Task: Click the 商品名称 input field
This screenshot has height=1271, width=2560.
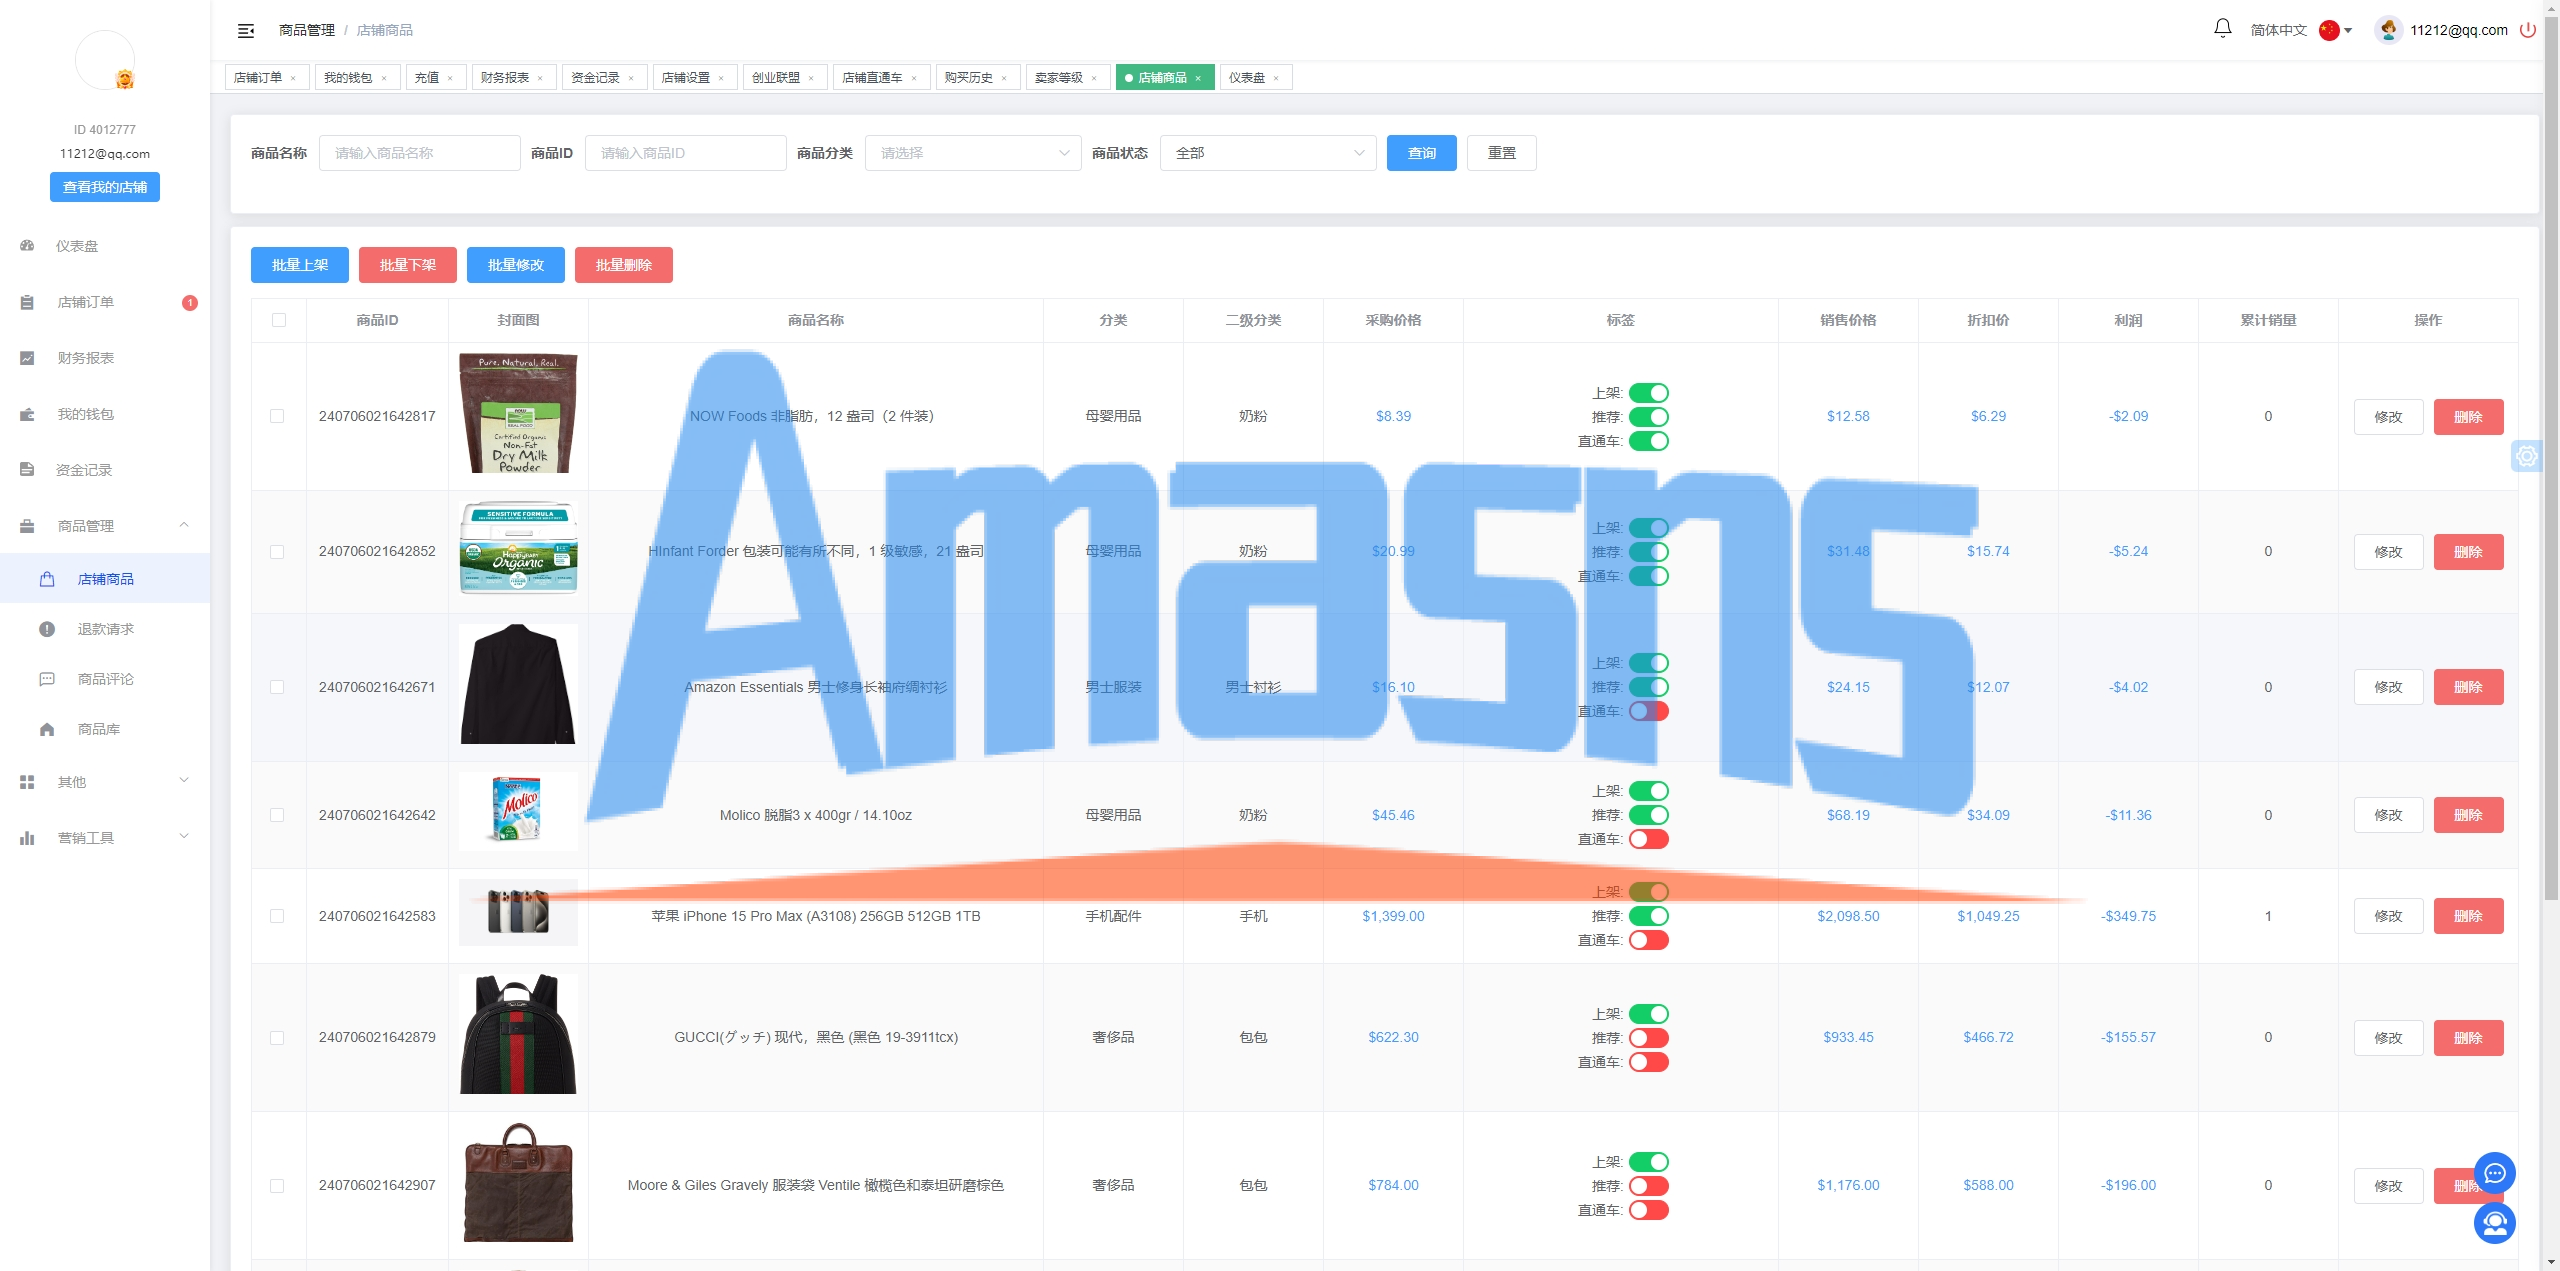Action: coord(420,153)
